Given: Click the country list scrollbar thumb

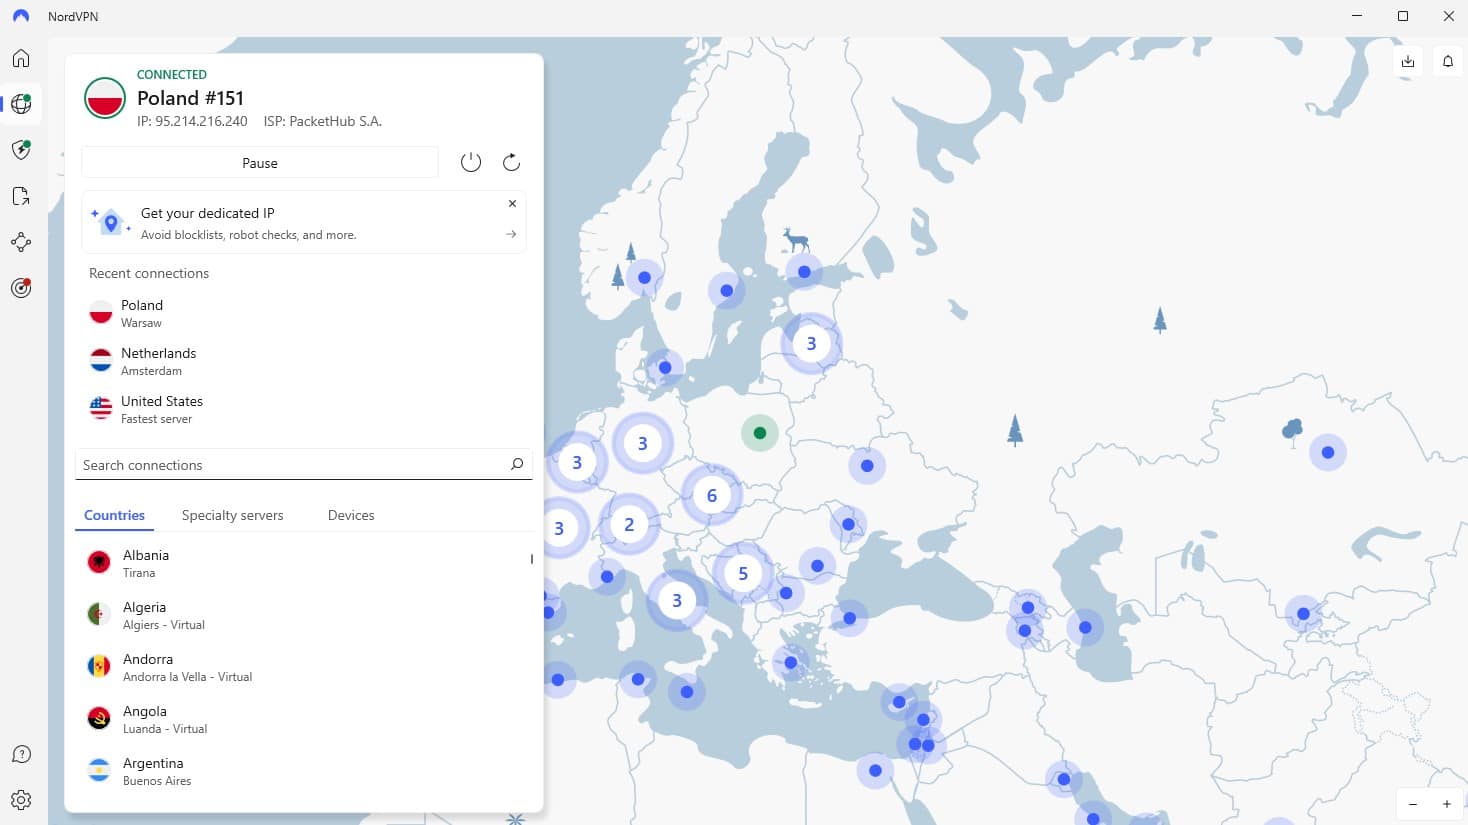Looking at the screenshot, I should pyautogui.click(x=531, y=559).
